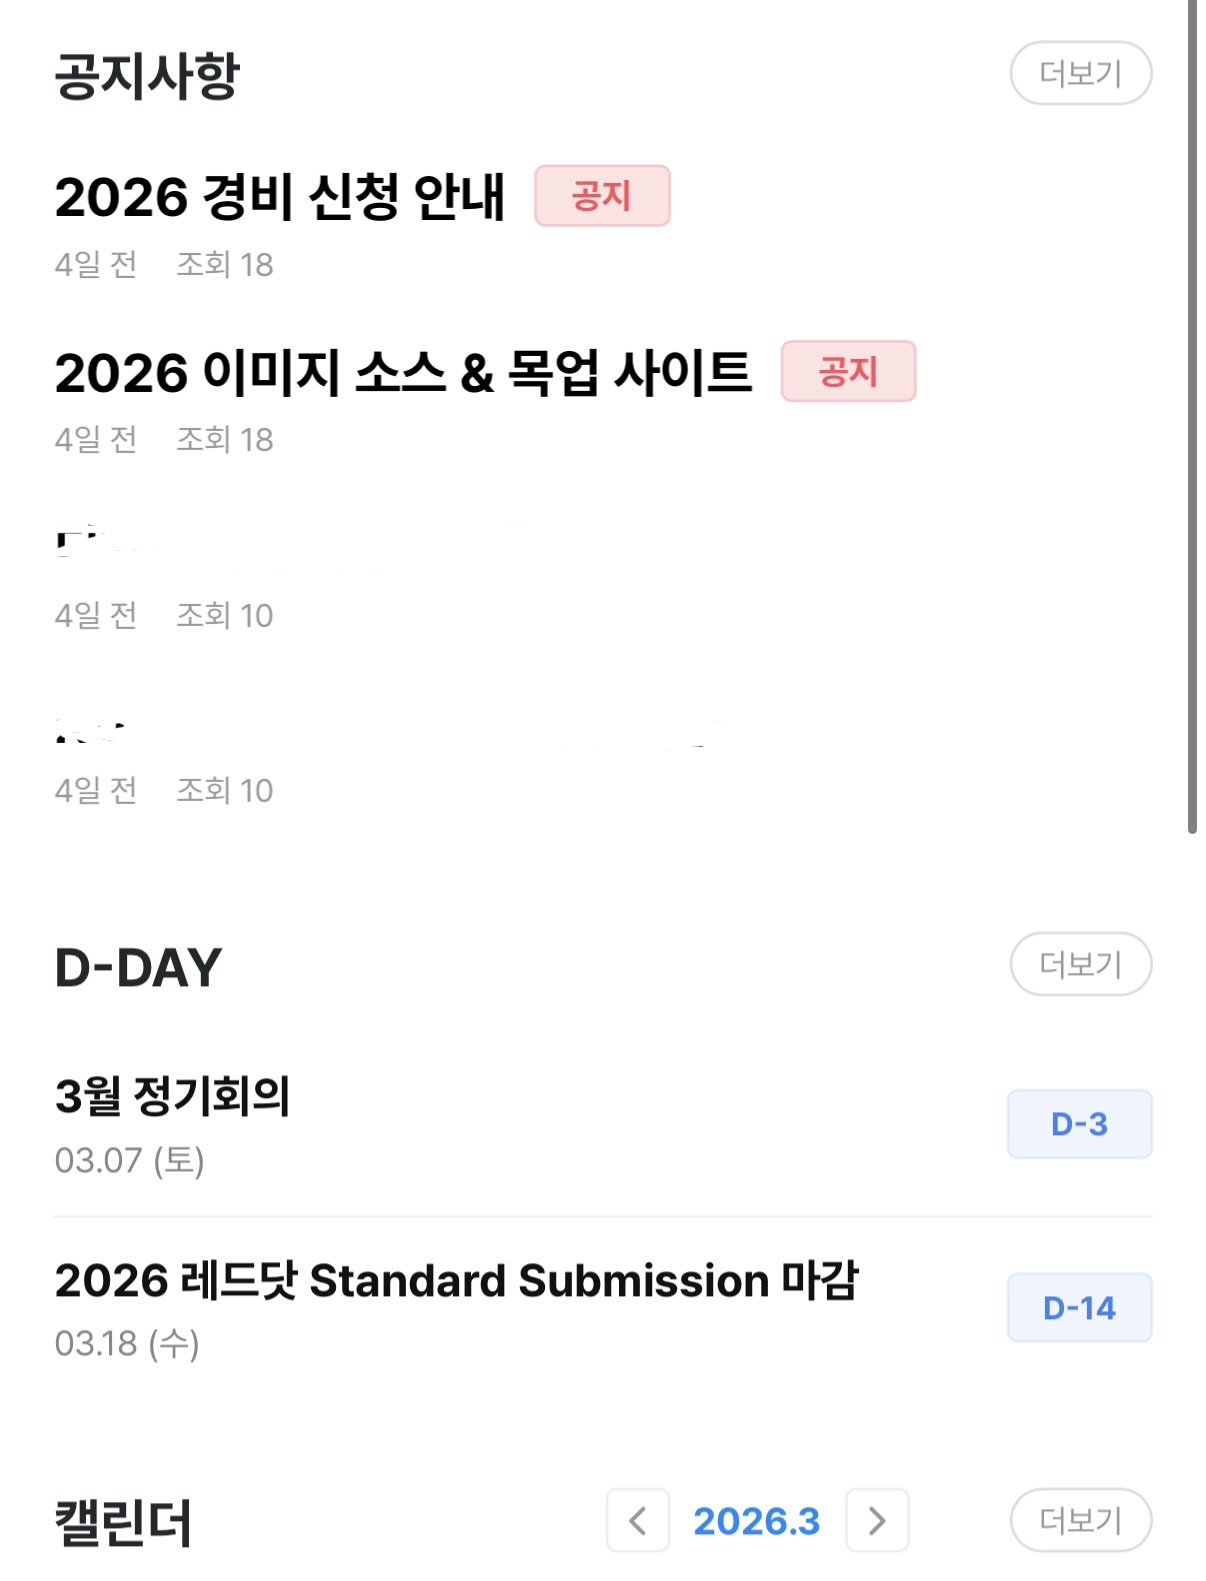Click the 03.18 (수) deadline date

127,1343
